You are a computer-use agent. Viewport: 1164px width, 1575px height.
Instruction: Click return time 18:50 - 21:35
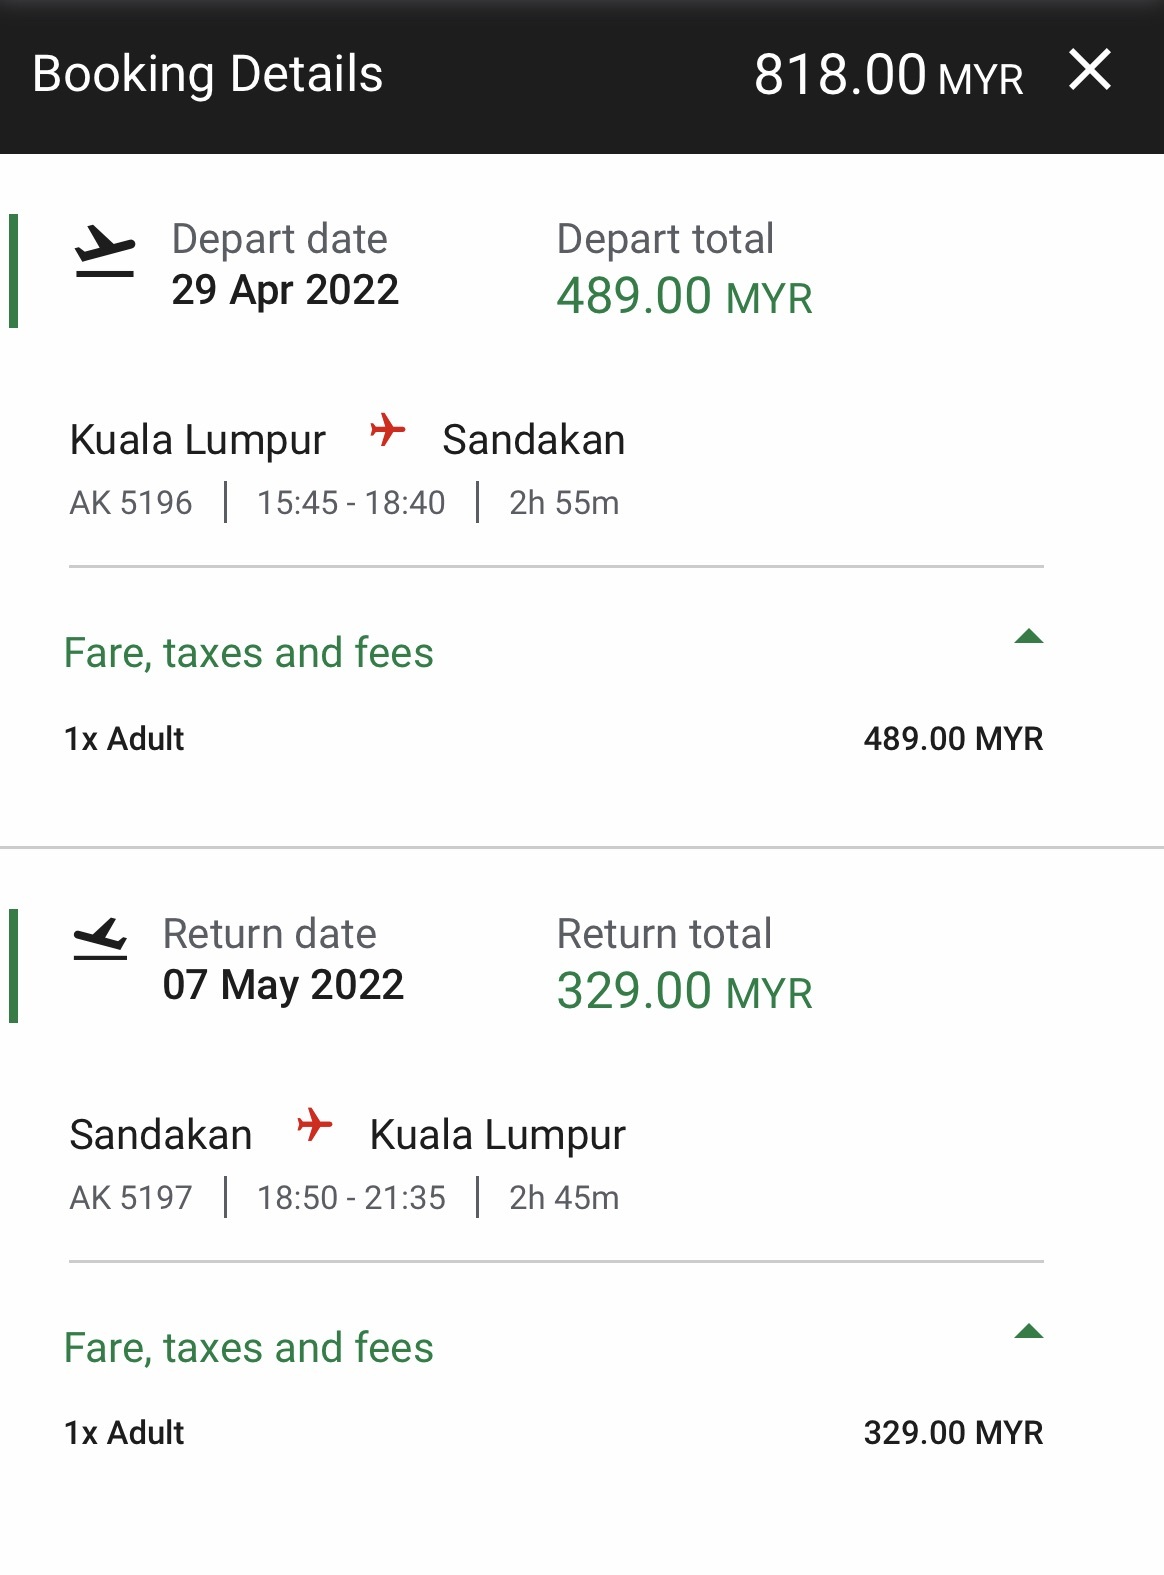[x=351, y=1197]
